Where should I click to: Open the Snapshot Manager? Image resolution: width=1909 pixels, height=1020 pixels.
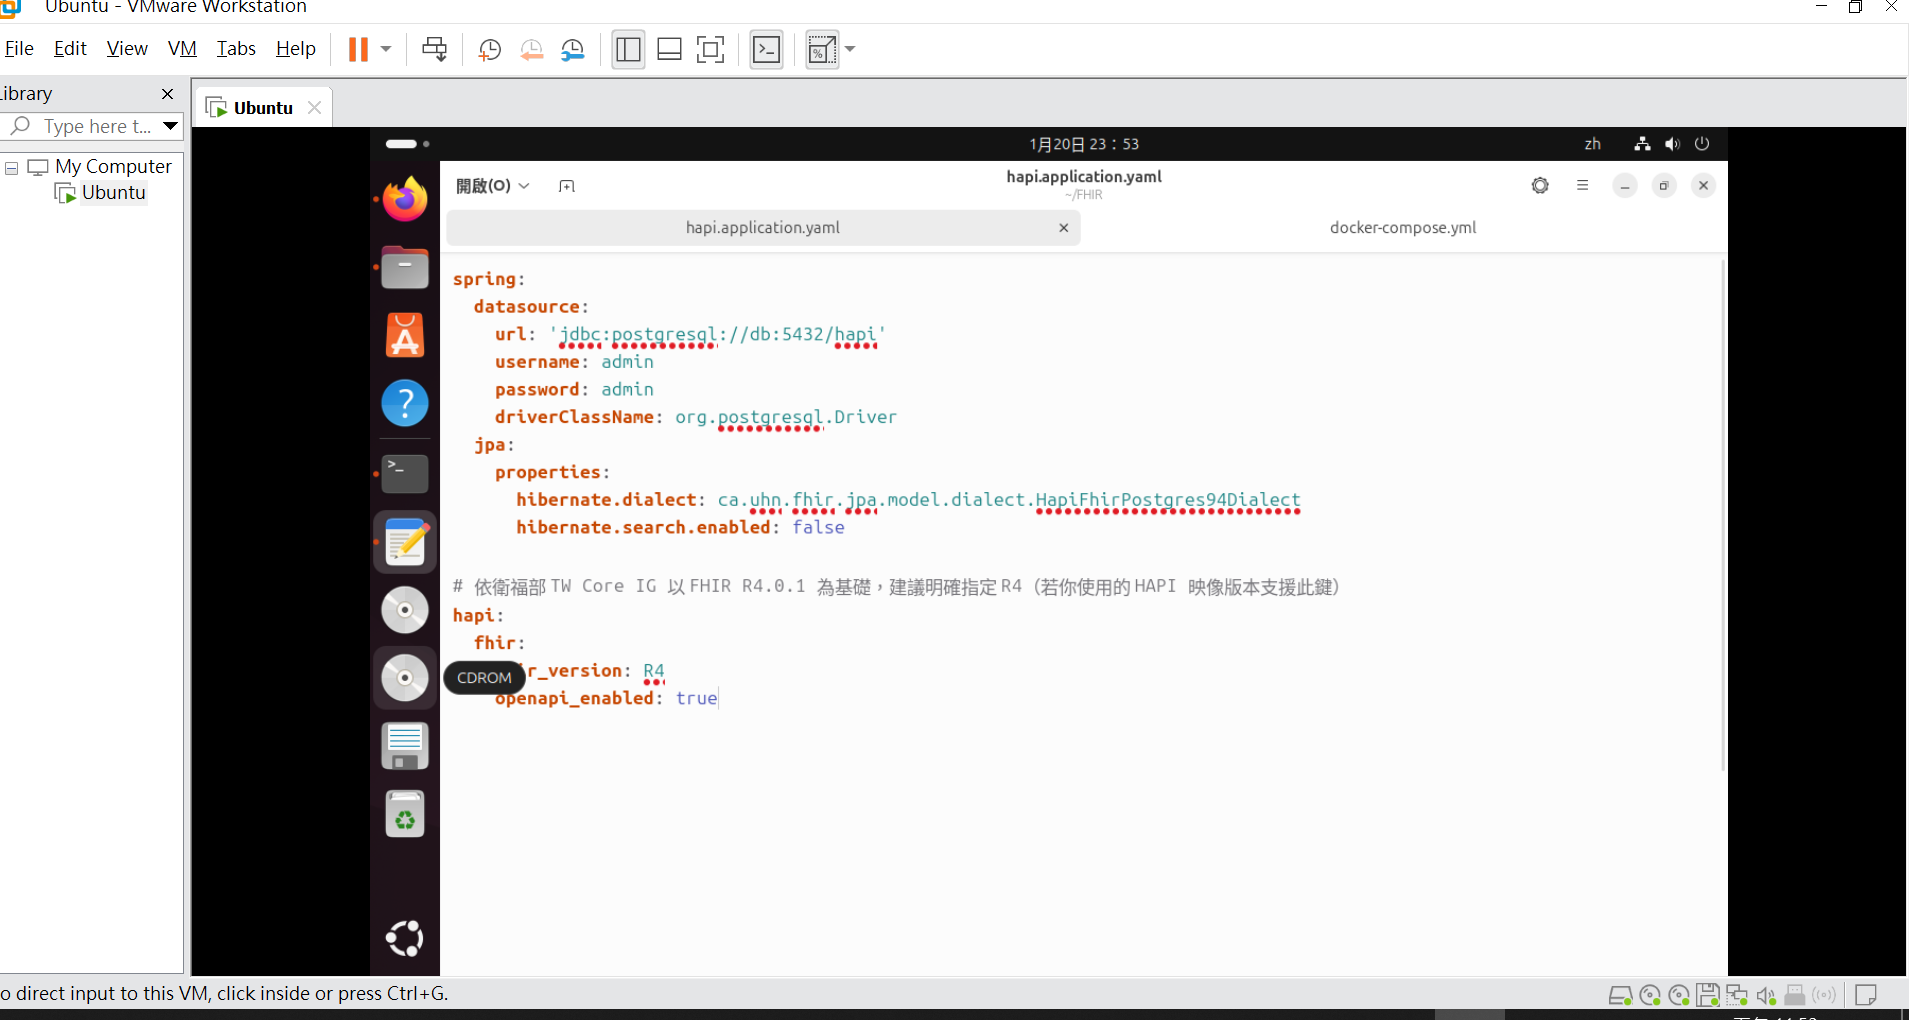click(573, 49)
